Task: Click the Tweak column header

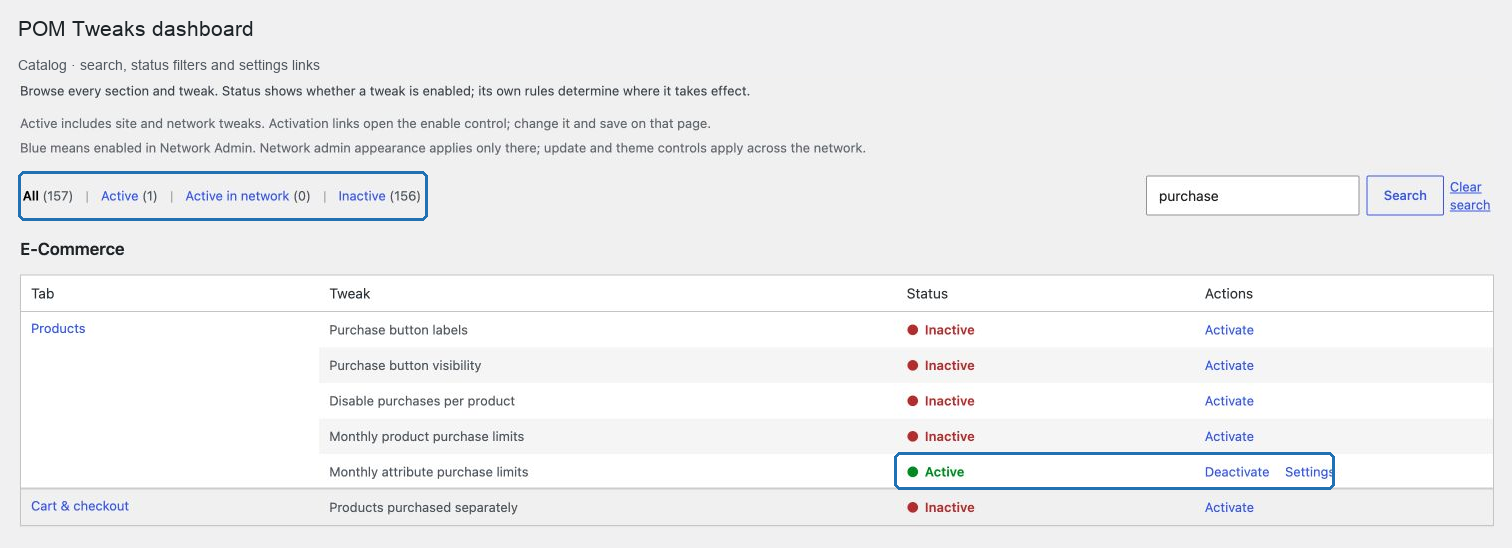Action: (x=350, y=294)
